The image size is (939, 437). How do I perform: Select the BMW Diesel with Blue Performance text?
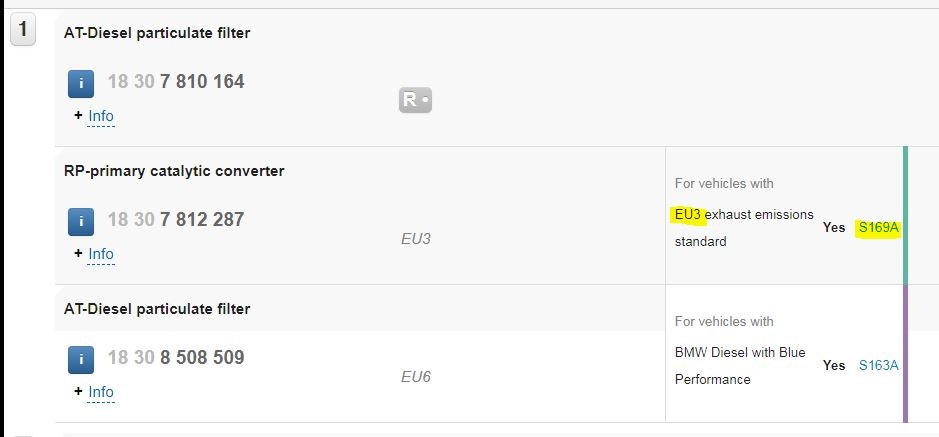[x=740, y=366]
